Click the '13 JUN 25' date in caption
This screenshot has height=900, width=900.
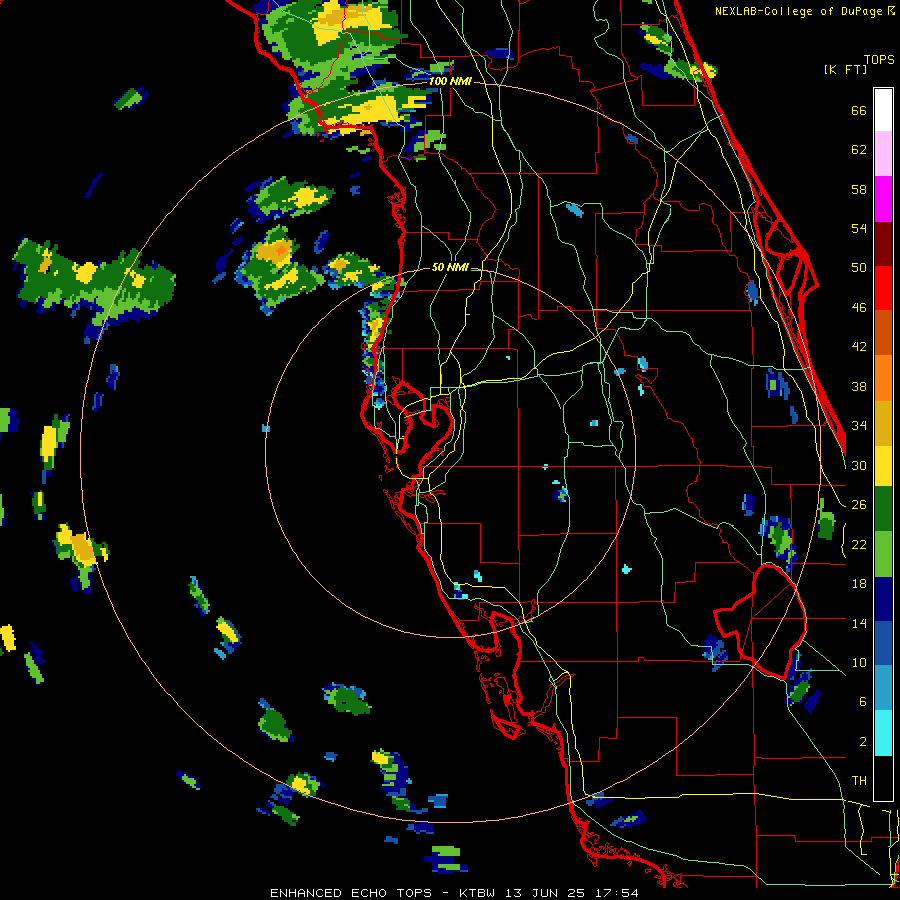coord(545,893)
